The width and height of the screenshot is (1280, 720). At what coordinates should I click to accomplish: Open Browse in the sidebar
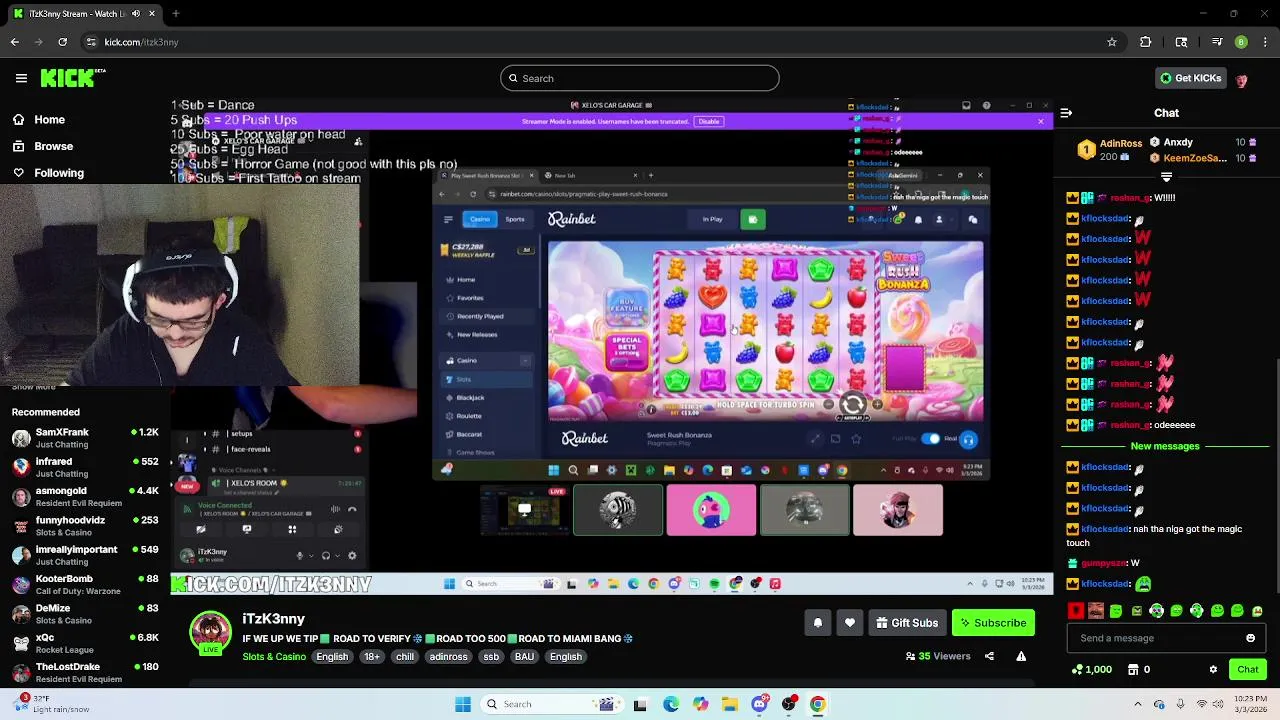[43, 146]
